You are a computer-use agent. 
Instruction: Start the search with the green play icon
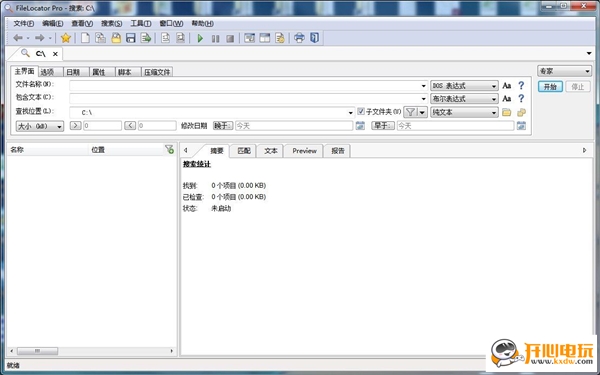coord(200,38)
